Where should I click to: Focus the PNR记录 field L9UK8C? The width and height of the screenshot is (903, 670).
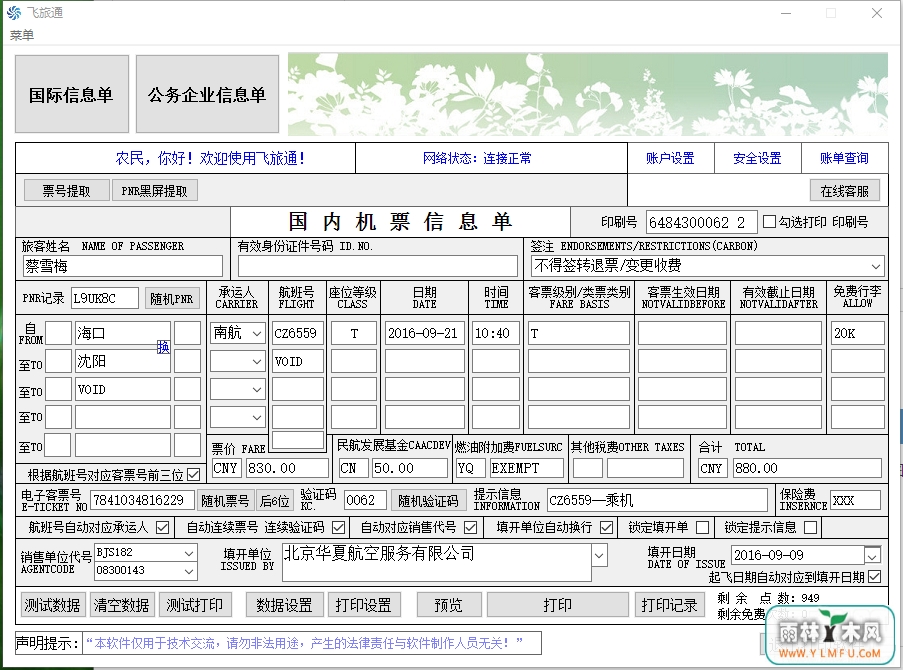click(x=105, y=298)
